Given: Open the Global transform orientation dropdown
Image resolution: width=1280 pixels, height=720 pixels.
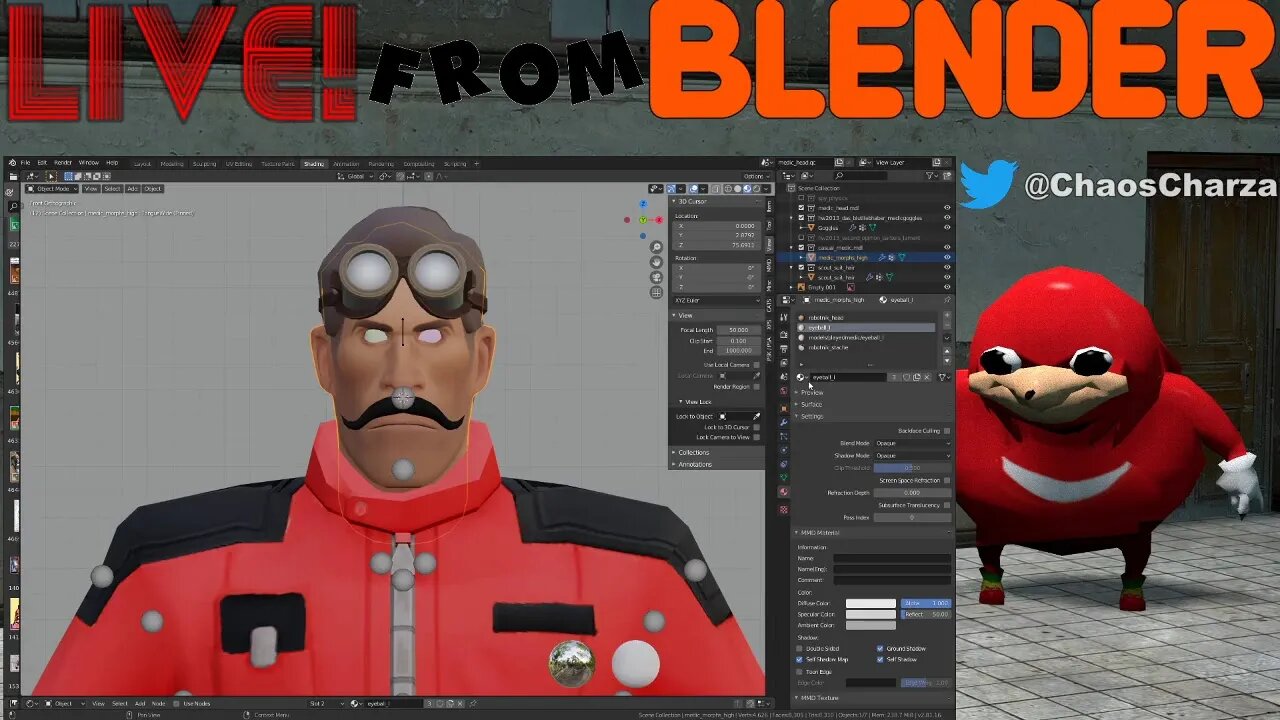Looking at the screenshot, I should 356,176.
